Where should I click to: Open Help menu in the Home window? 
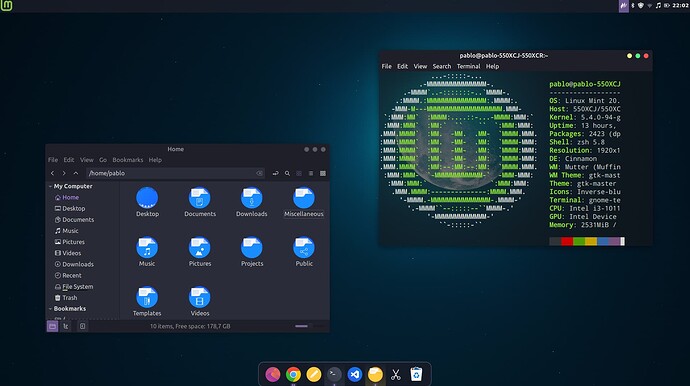tap(155, 160)
